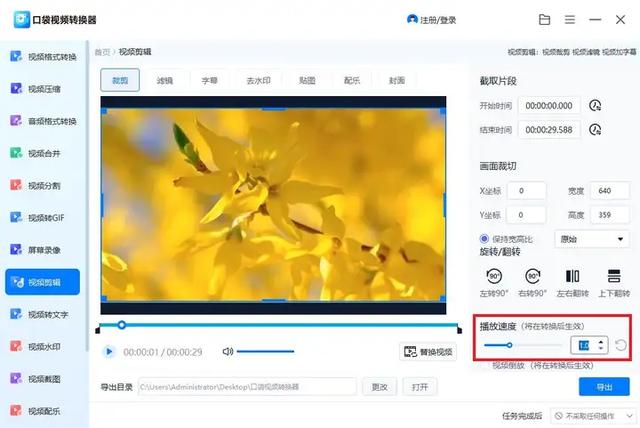The height and width of the screenshot is (428, 640).
Task: Click the X坐标 input field
Action: [527, 191]
